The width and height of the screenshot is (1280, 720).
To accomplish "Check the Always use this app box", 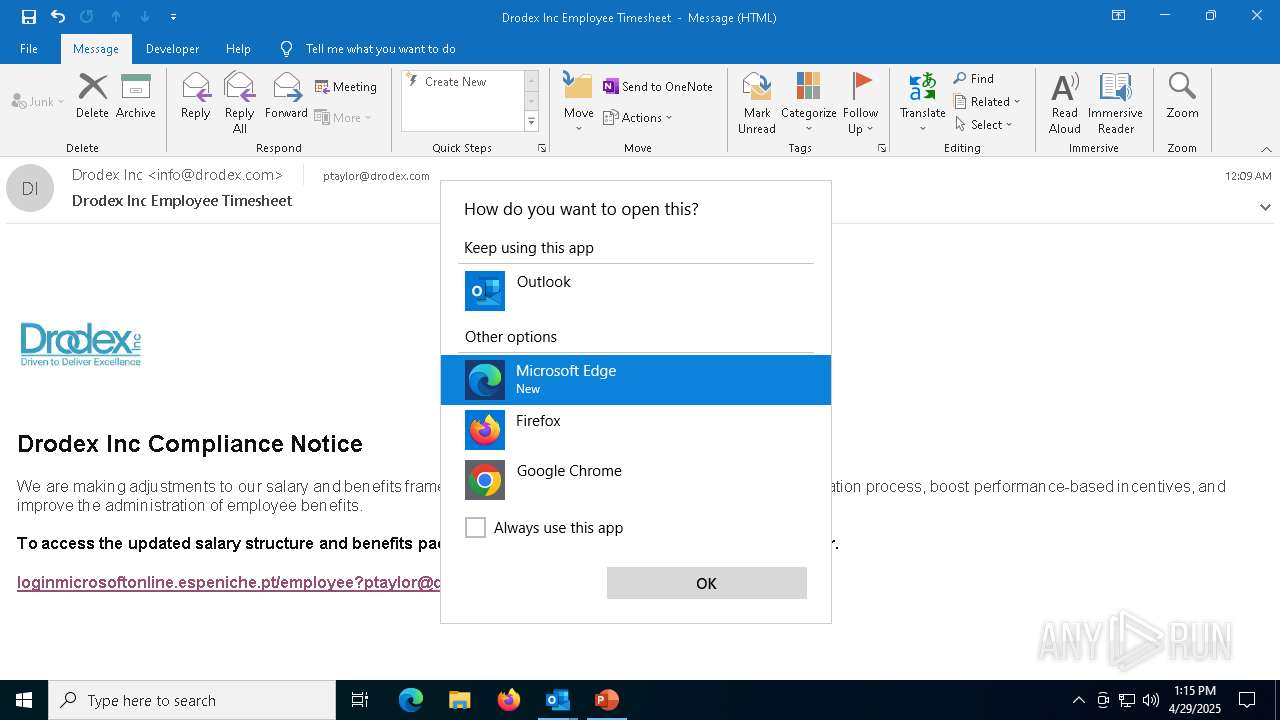I will coord(476,527).
